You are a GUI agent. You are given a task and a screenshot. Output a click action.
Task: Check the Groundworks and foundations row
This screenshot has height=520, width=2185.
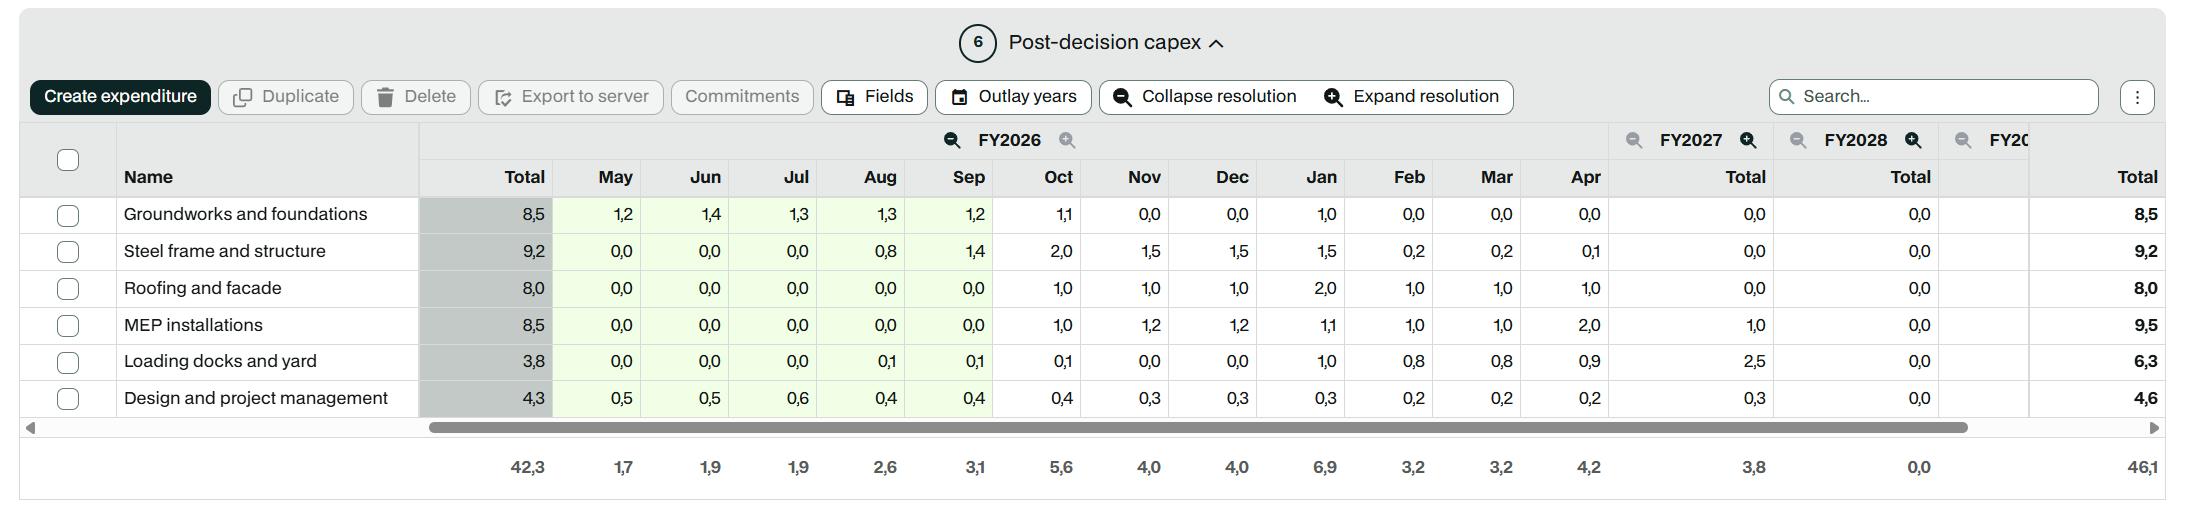[68, 215]
